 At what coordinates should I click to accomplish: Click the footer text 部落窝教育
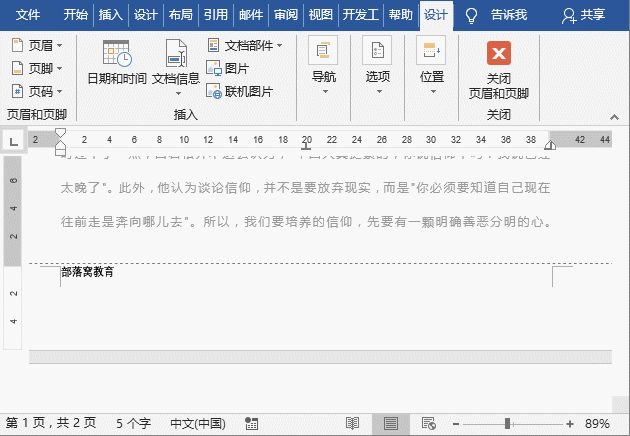[x=88, y=272]
